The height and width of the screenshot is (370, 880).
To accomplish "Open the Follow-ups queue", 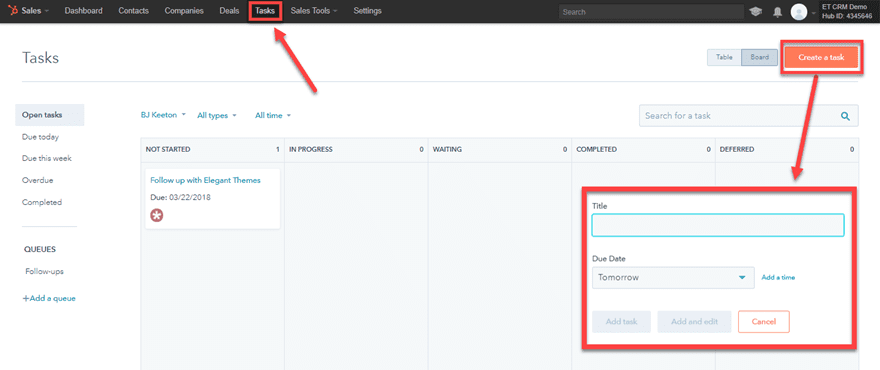I will click(x=44, y=271).
